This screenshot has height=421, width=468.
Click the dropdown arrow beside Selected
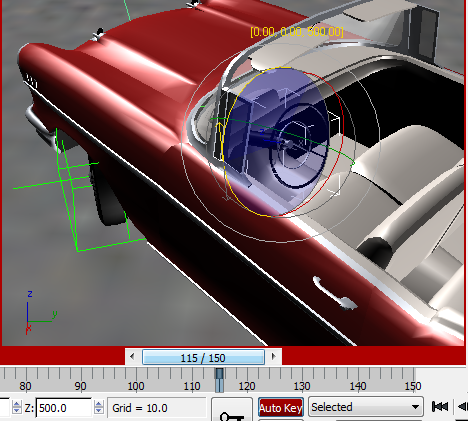(x=415, y=407)
